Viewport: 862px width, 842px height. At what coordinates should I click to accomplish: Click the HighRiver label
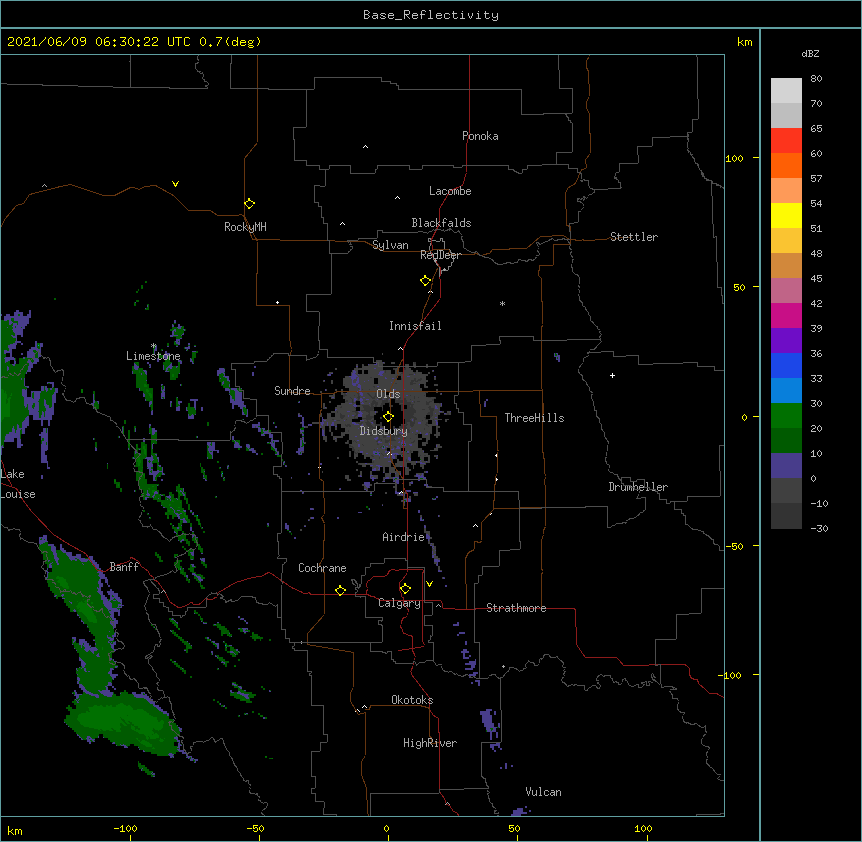(x=430, y=743)
